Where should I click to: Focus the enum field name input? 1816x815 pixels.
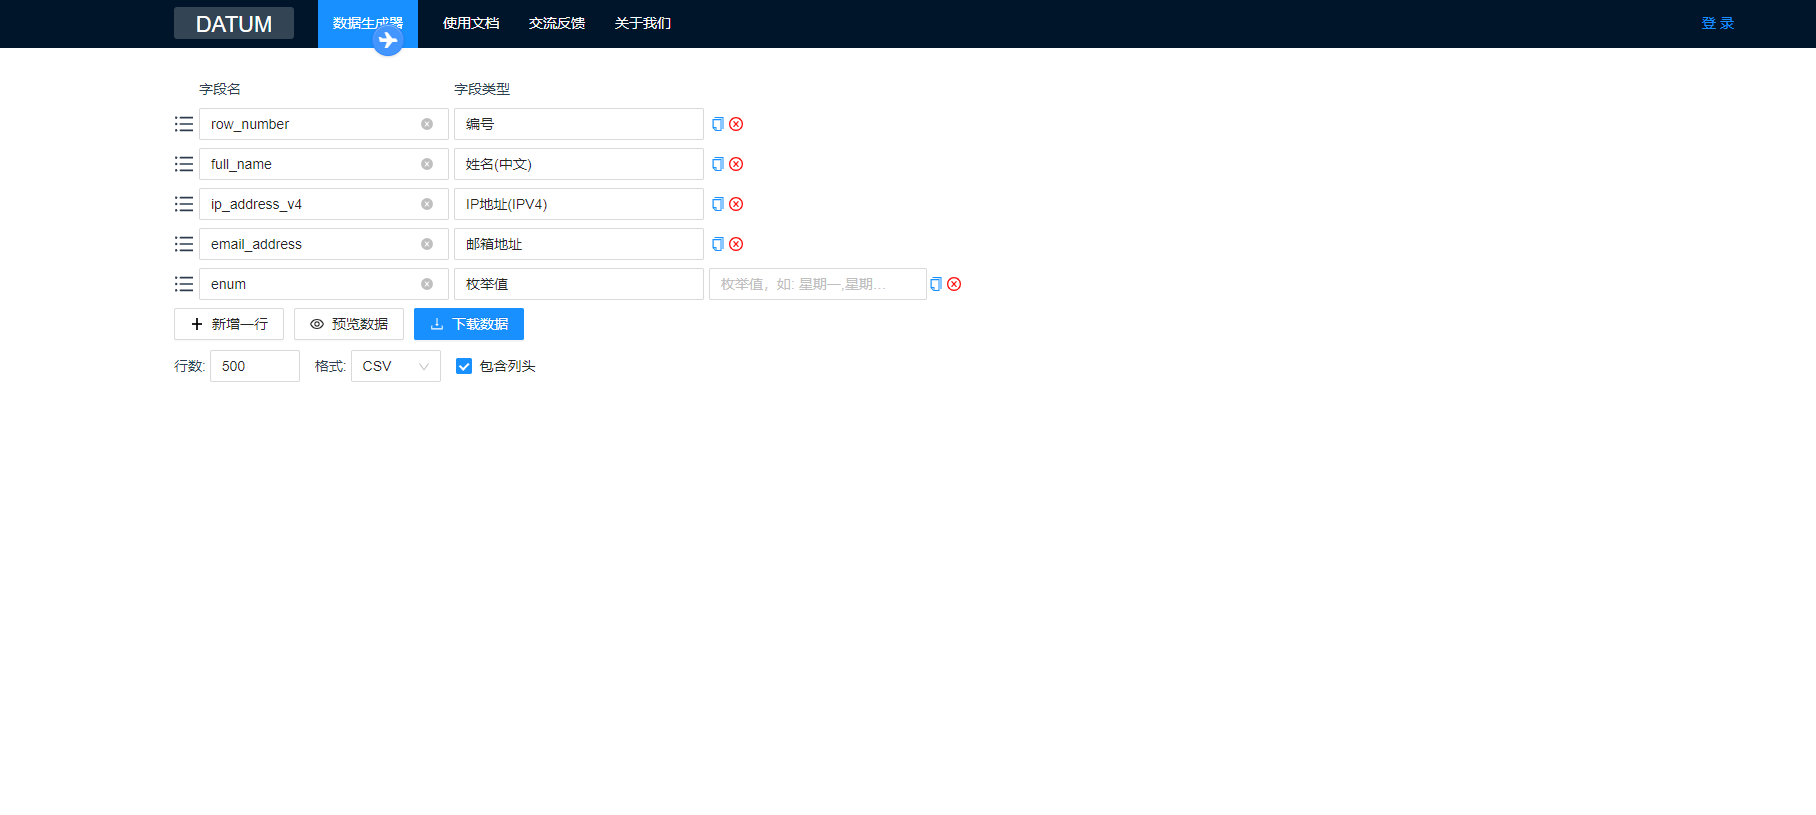pos(324,284)
